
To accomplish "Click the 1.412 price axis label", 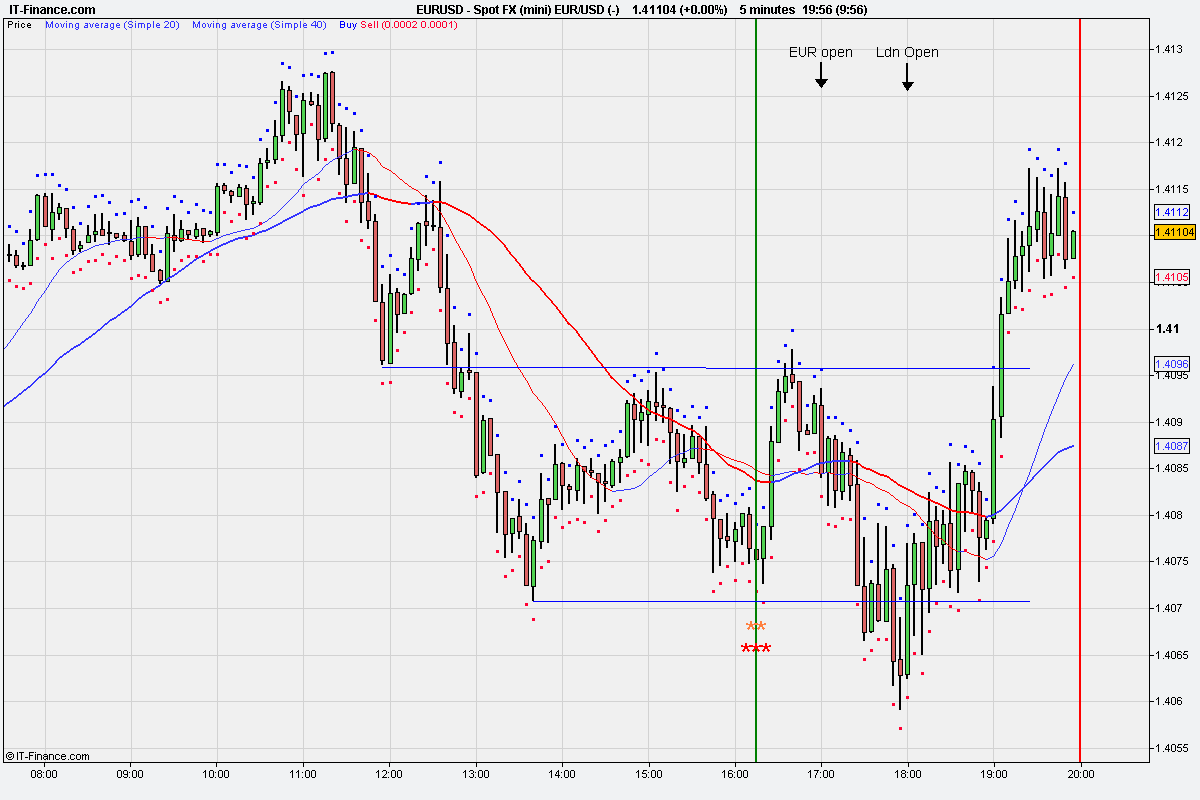I will (1170, 142).
